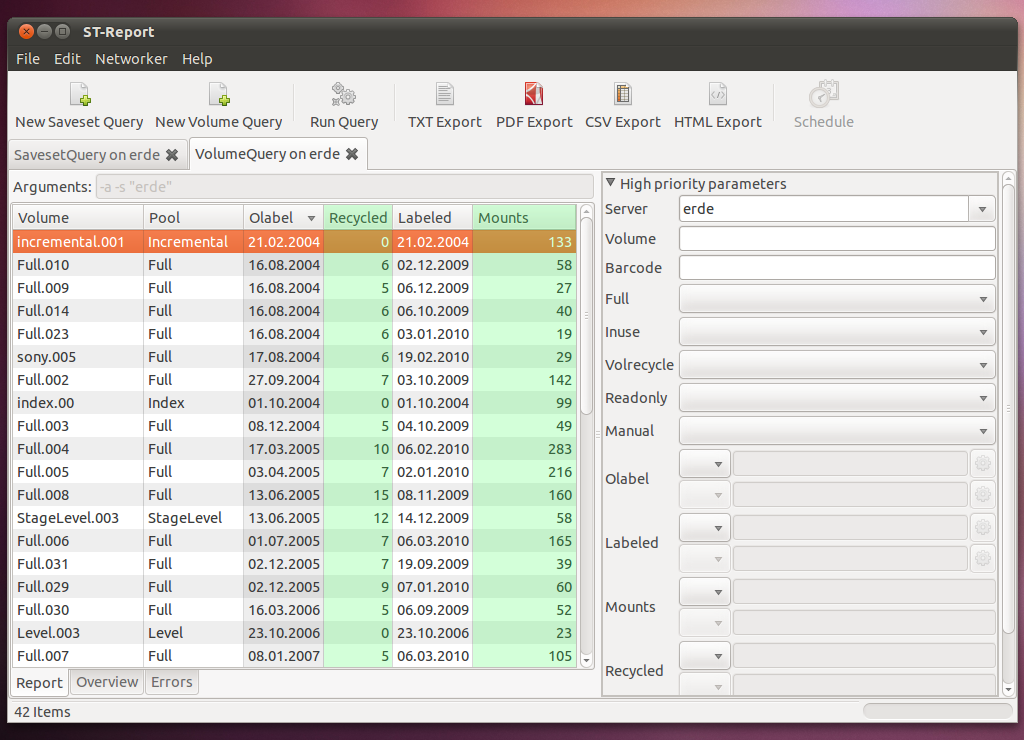Click the Labeled column header

point(432,217)
